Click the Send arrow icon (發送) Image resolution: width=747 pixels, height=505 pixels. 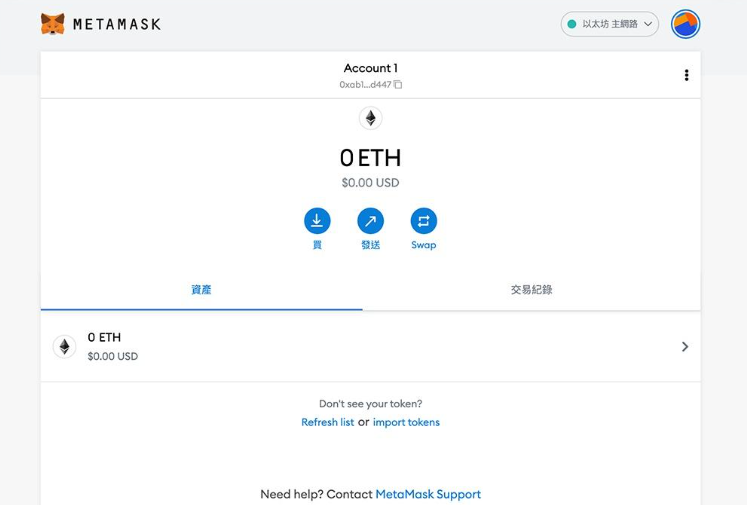pos(371,221)
